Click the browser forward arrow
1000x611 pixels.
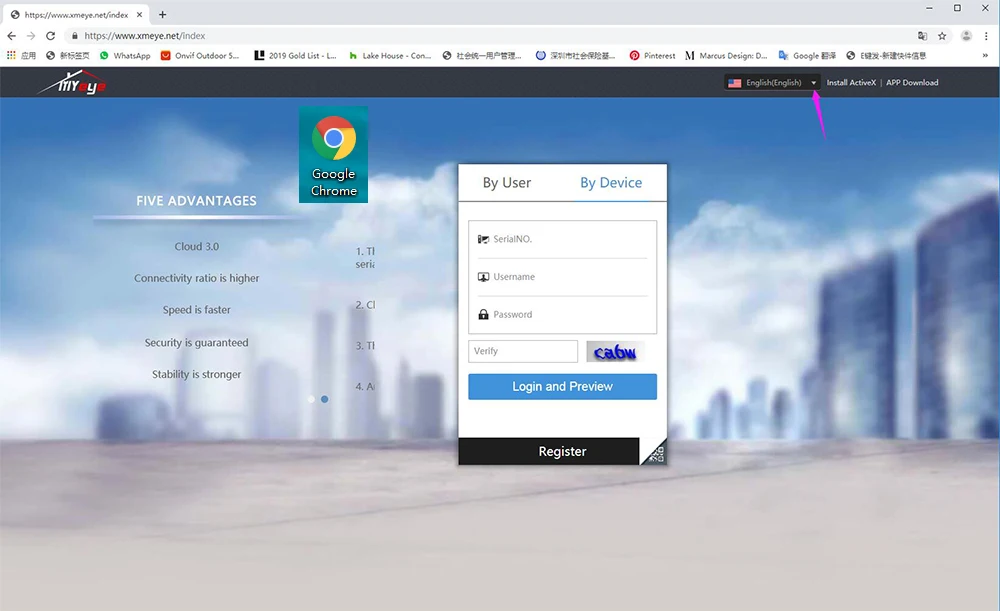(31, 36)
